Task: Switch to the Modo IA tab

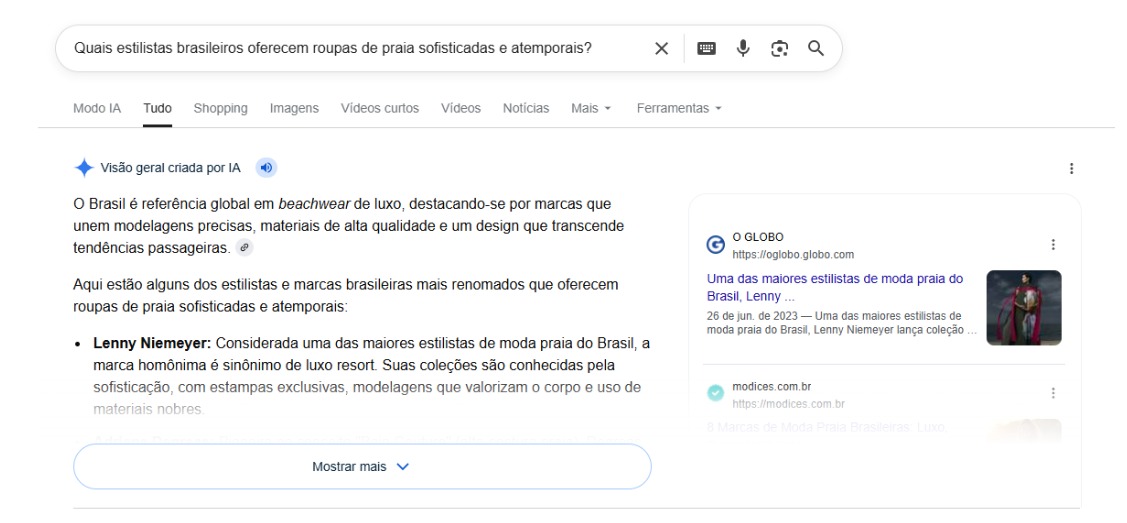Action: click(x=97, y=108)
